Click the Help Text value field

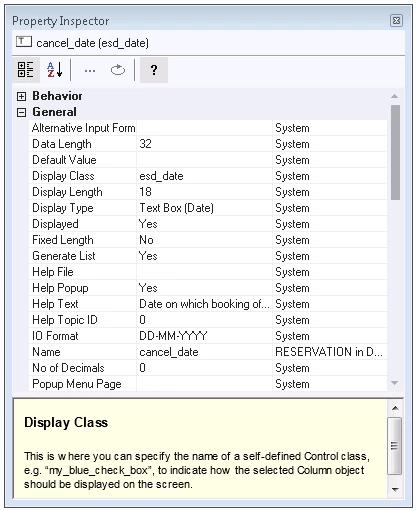click(204, 304)
